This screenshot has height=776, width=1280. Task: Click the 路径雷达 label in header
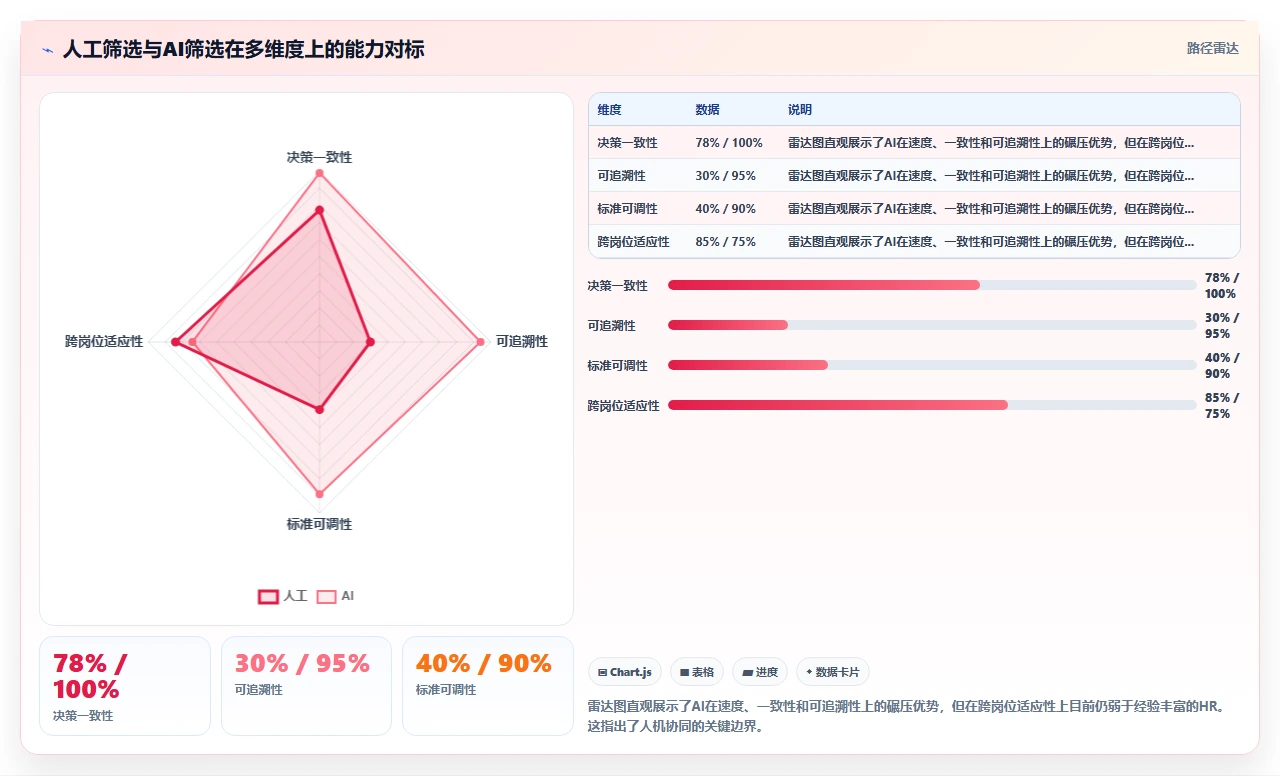1213,48
